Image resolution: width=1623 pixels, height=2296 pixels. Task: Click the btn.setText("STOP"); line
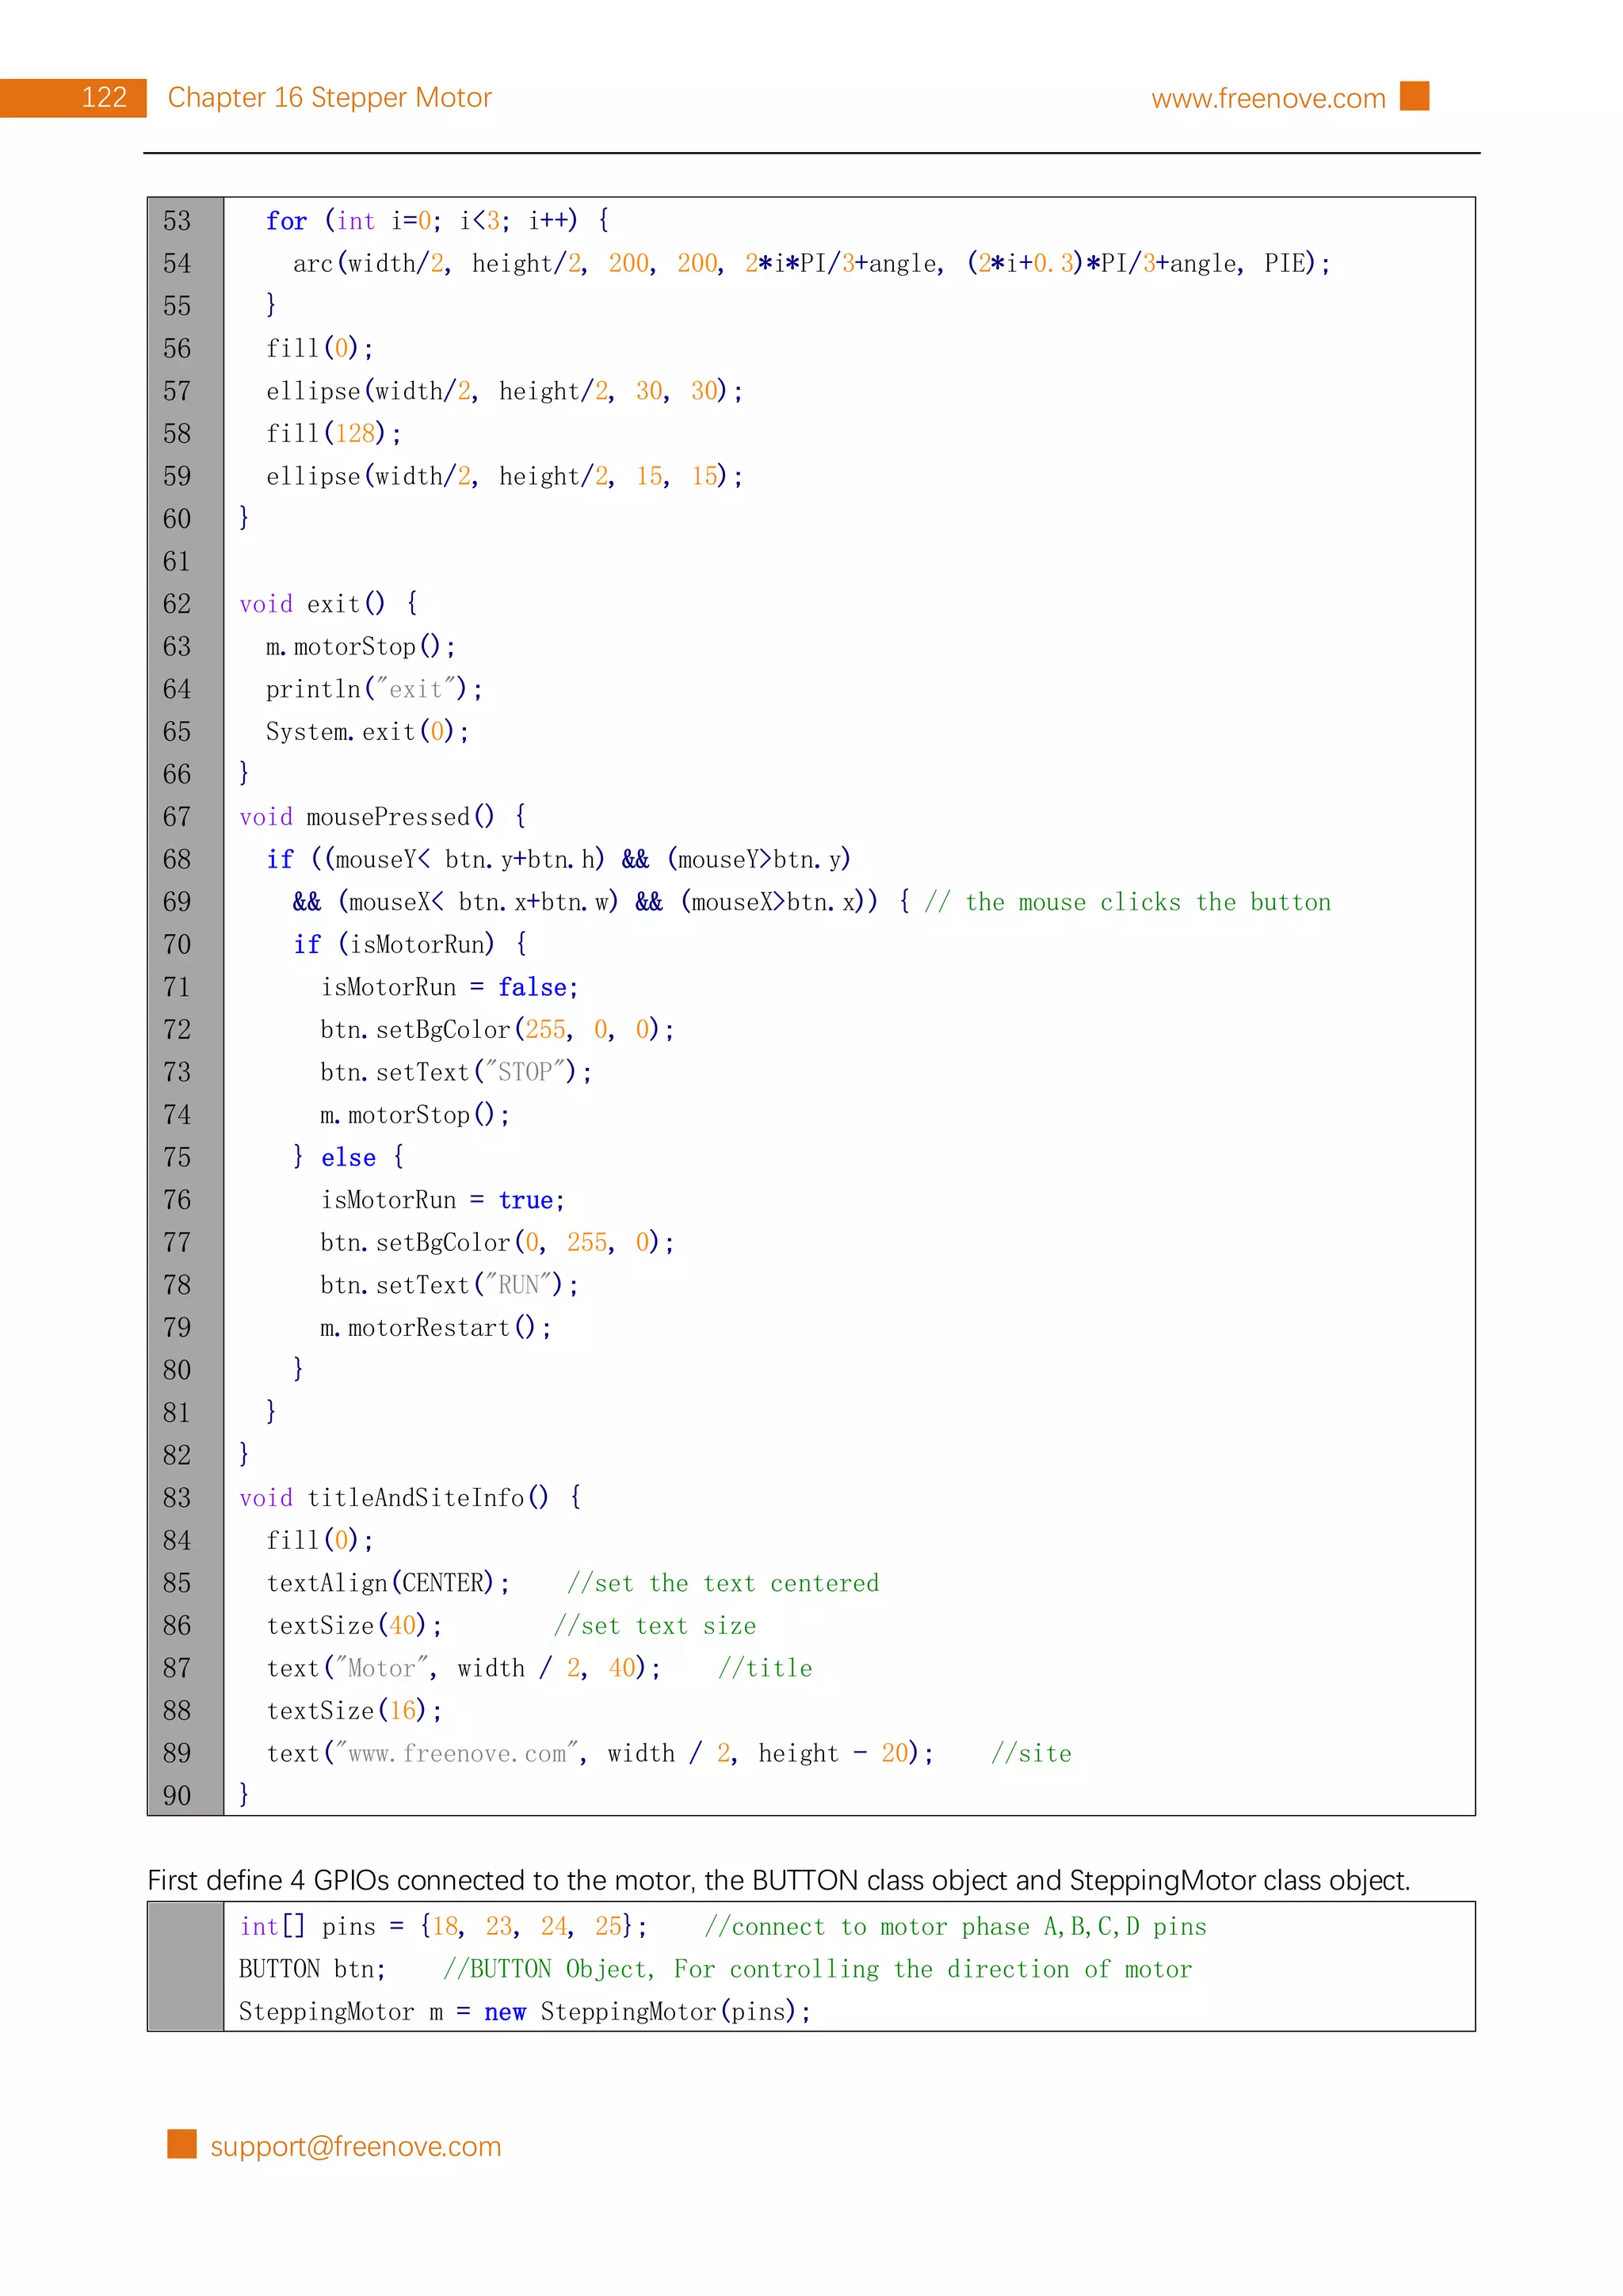[457, 1072]
